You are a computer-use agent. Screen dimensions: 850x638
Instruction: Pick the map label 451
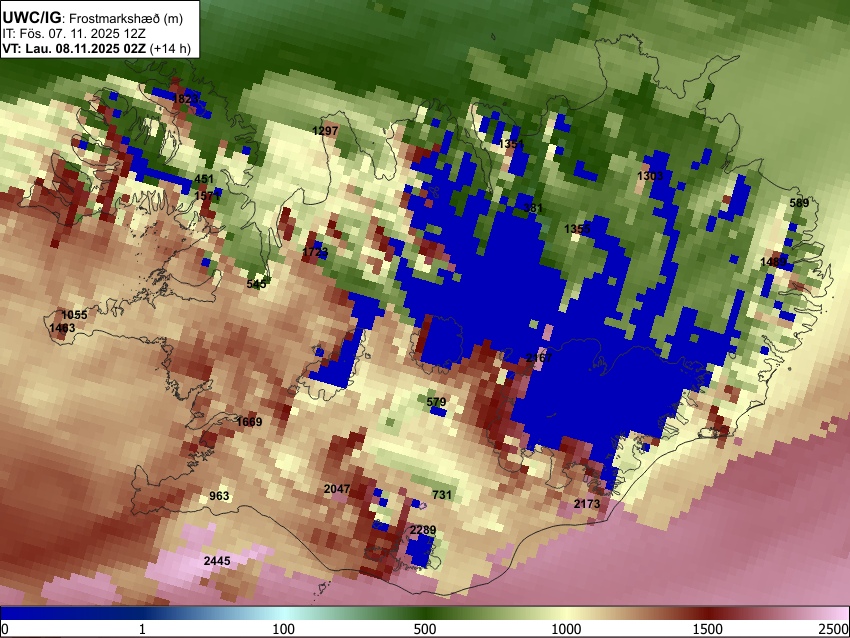coord(204,179)
